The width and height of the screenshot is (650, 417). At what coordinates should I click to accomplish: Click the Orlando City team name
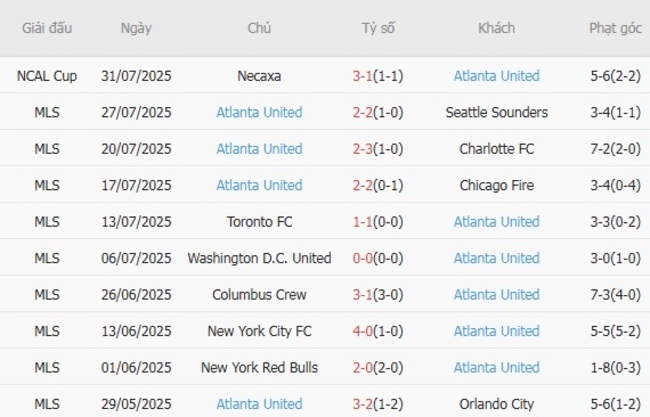496,404
